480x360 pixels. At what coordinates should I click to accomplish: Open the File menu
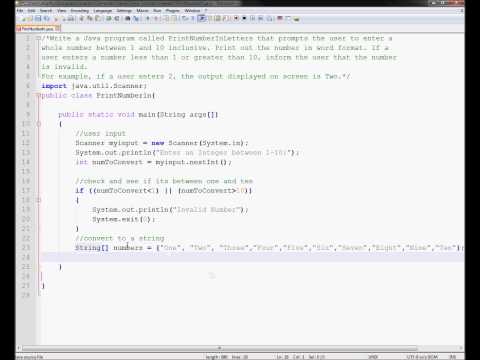[x=20, y=11]
